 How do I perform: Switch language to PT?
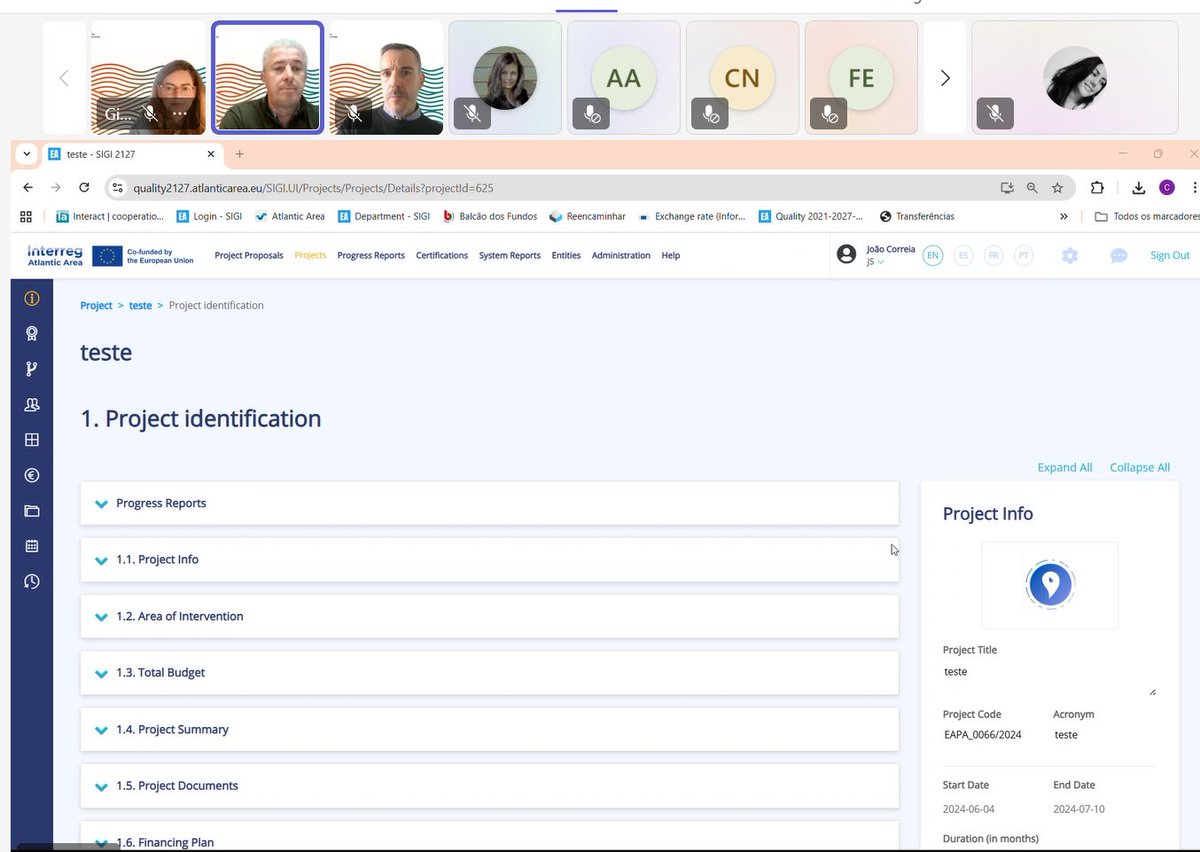coord(1023,255)
